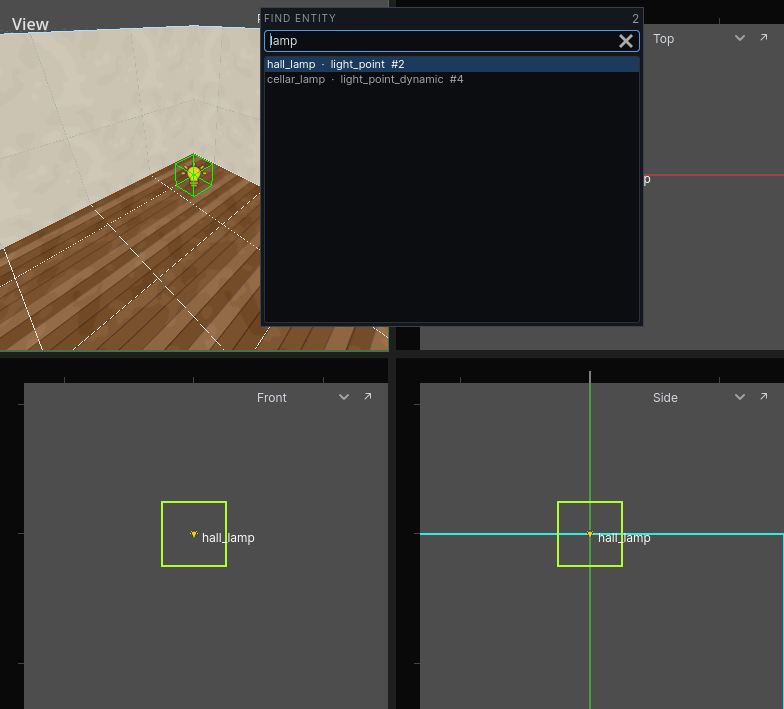
Task: Open the Front viewport dropdown chevron
Action: [344, 398]
